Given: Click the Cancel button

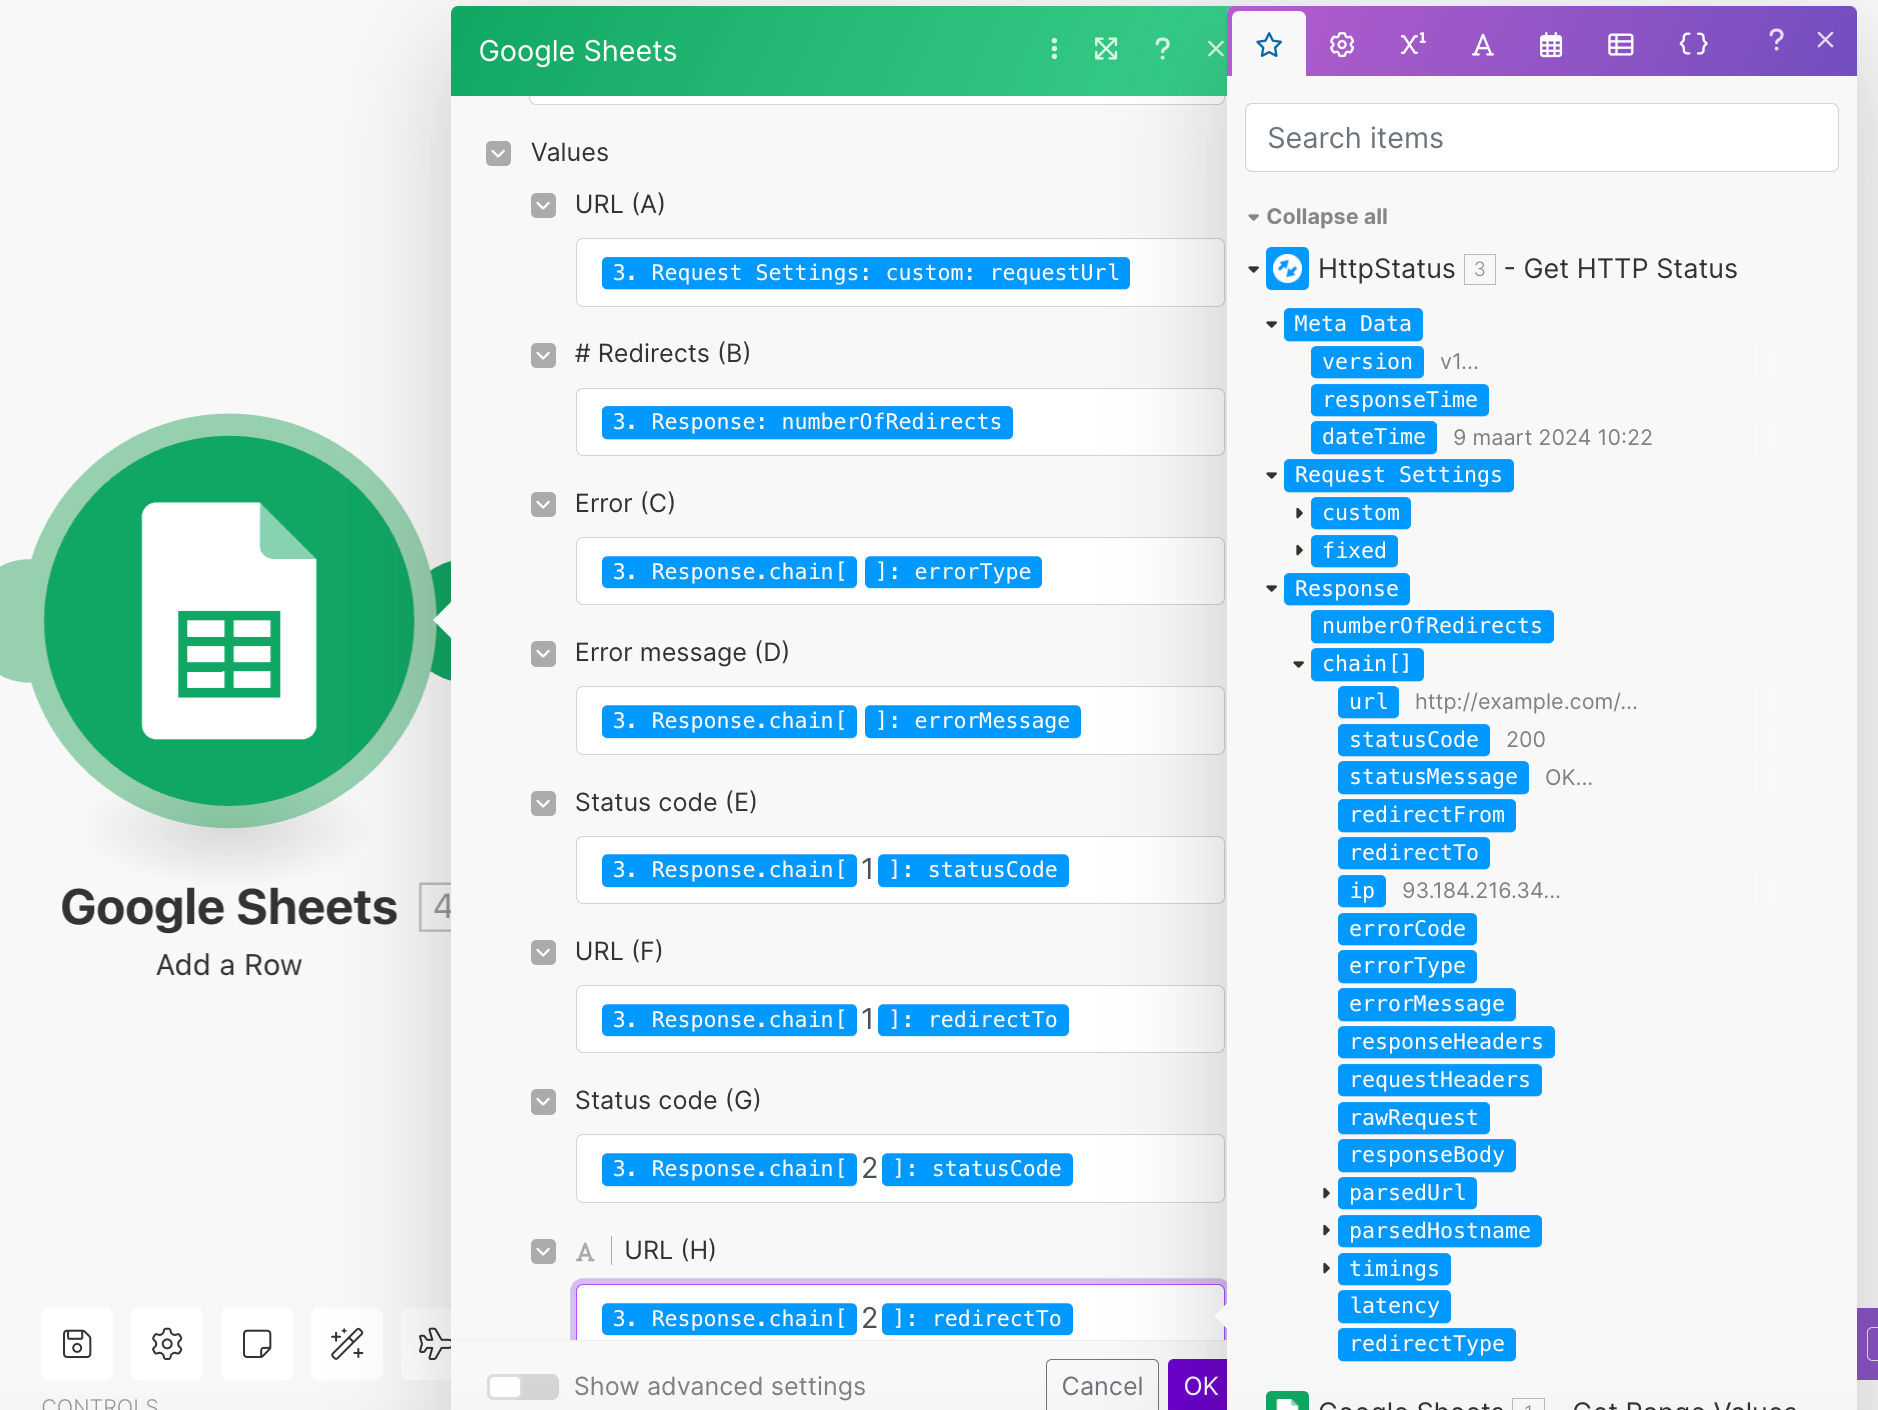Looking at the screenshot, I should click(1102, 1385).
